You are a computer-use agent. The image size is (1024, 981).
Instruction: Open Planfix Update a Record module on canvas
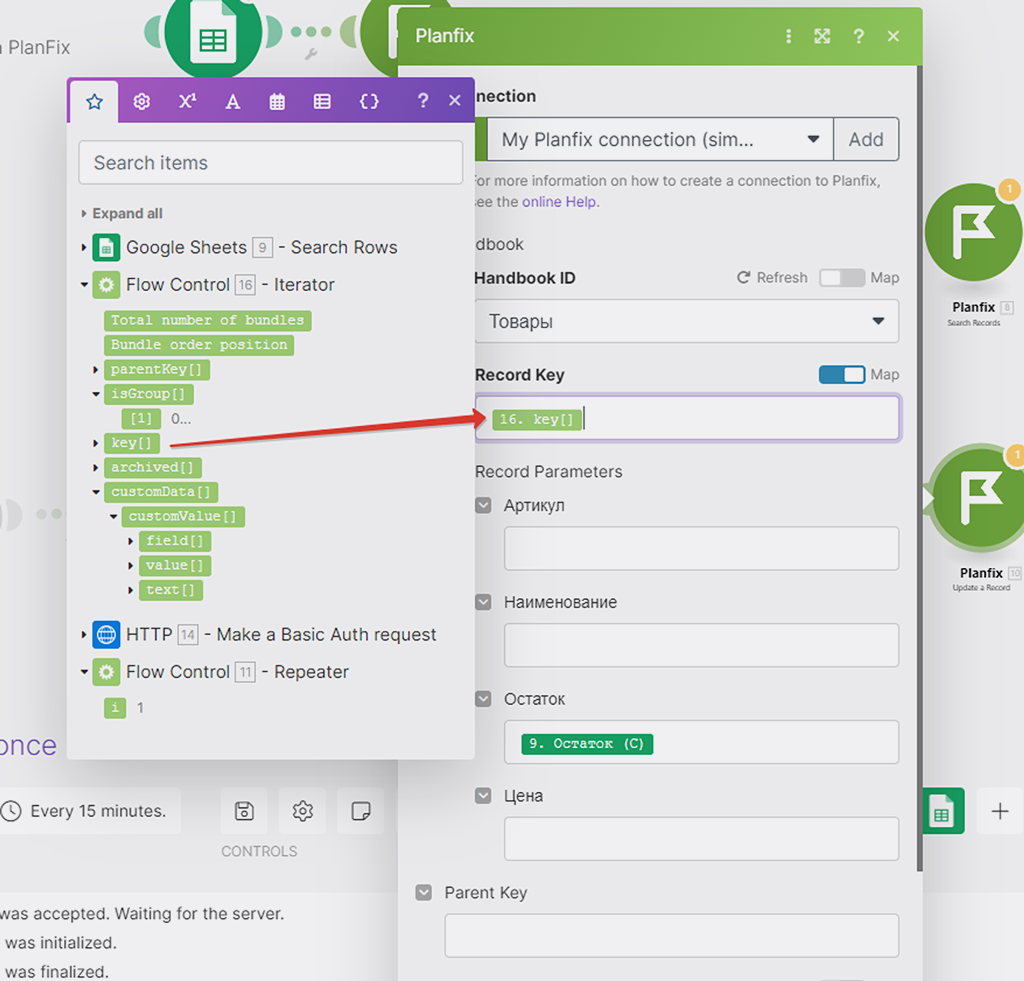tap(980, 499)
